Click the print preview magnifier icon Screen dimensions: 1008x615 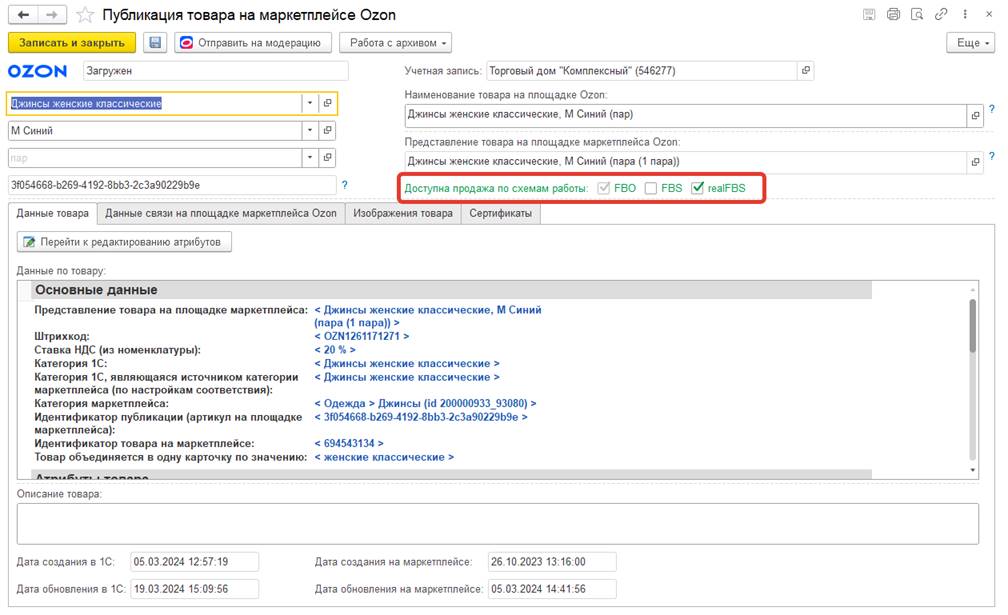pos(915,14)
